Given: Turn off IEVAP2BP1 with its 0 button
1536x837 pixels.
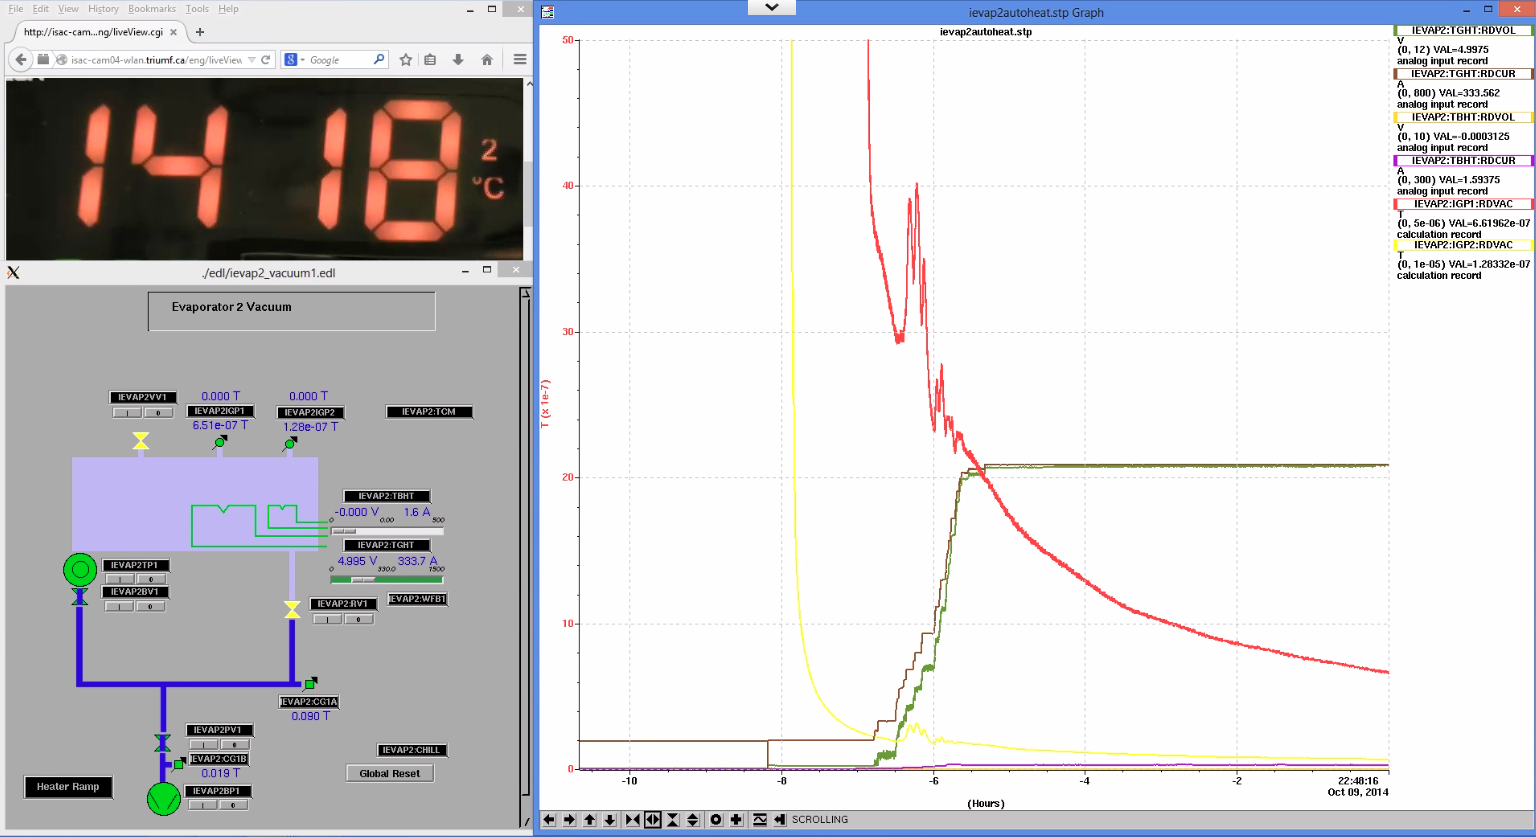Looking at the screenshot, I should coord(234,805).
